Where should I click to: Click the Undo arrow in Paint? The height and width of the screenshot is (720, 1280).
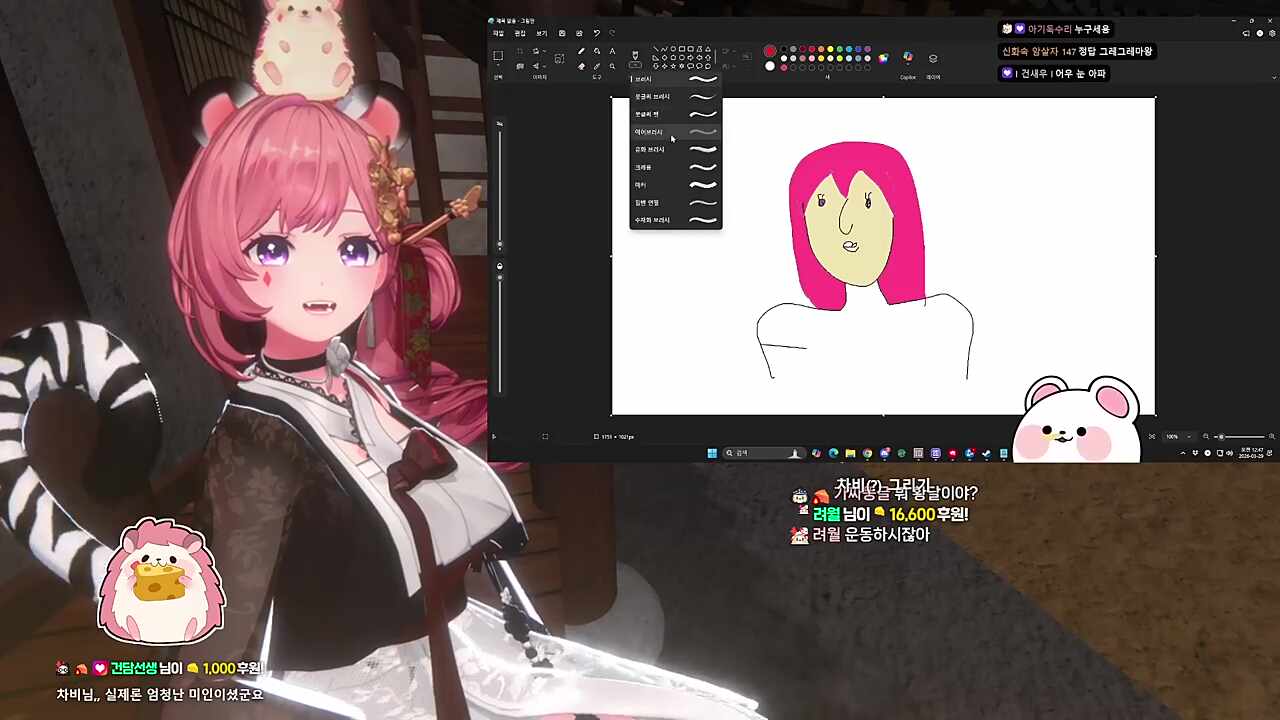pos(596,33)
